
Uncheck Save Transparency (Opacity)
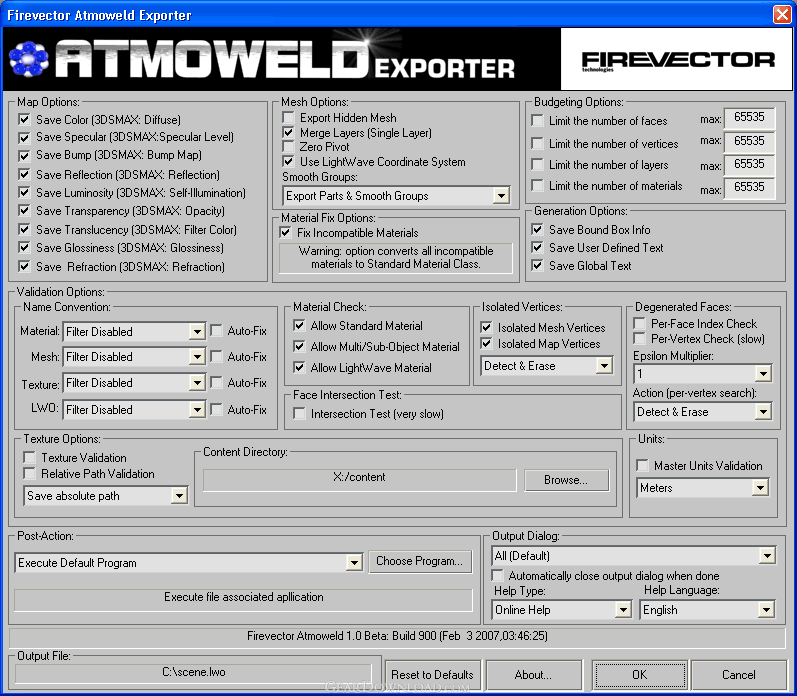pyautogui.click(x=24, y=210)
